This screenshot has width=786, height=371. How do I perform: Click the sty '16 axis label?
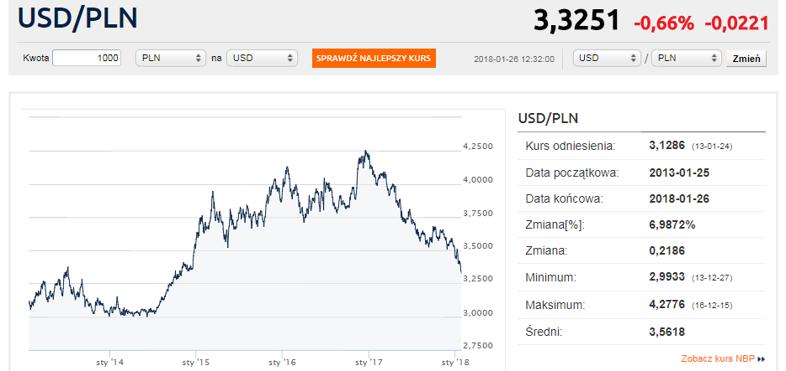(282, 361)
